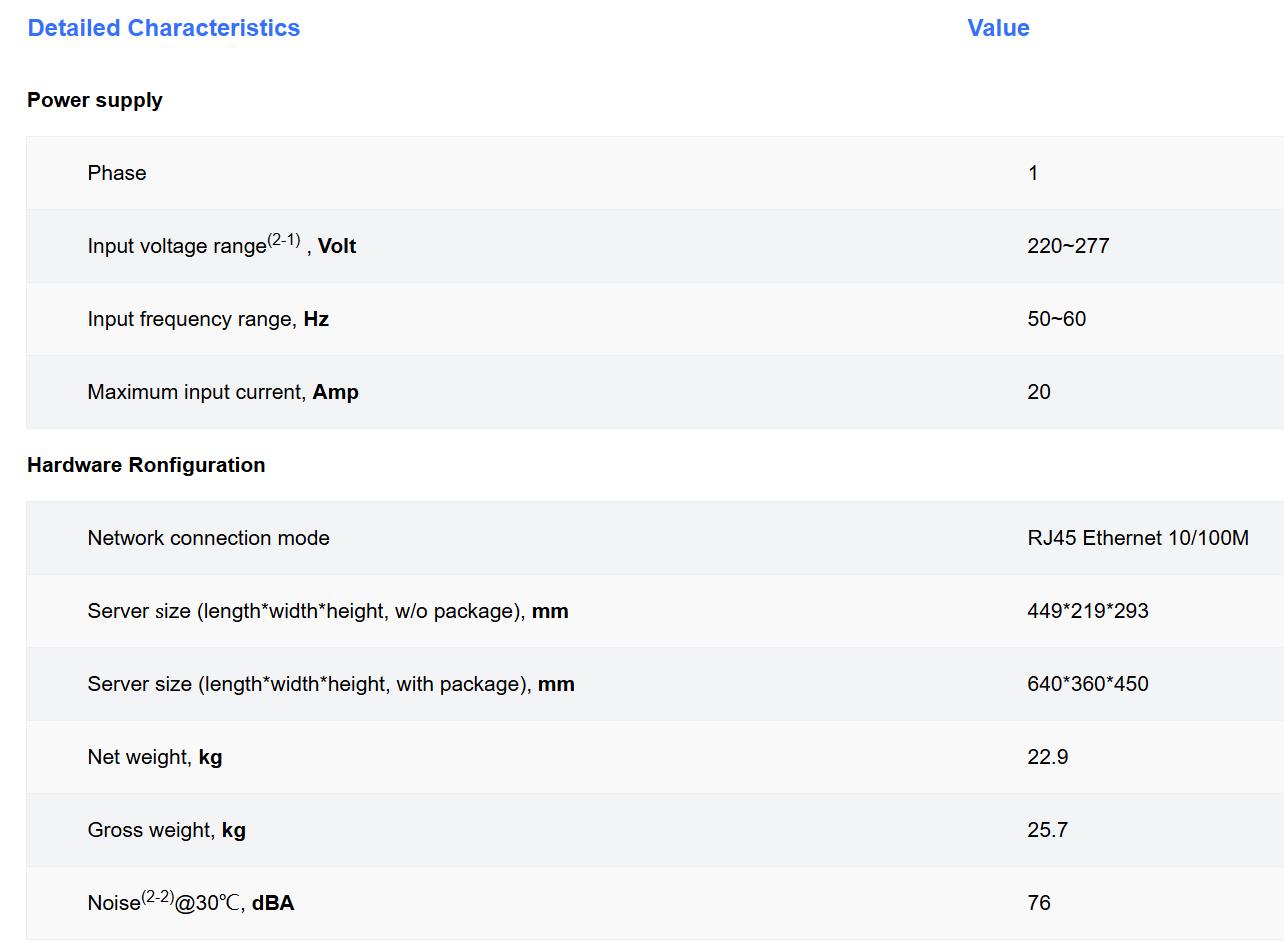This screenshot has width=1284, height=949.
Task: Click the Net weight value 22.9
Action: click(1047, 757)
